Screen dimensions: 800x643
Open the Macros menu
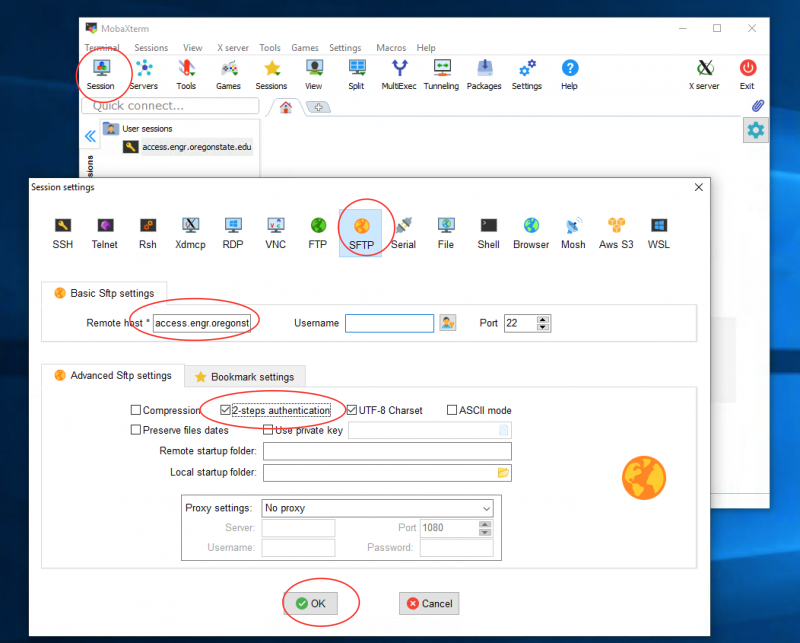(391, 48)
